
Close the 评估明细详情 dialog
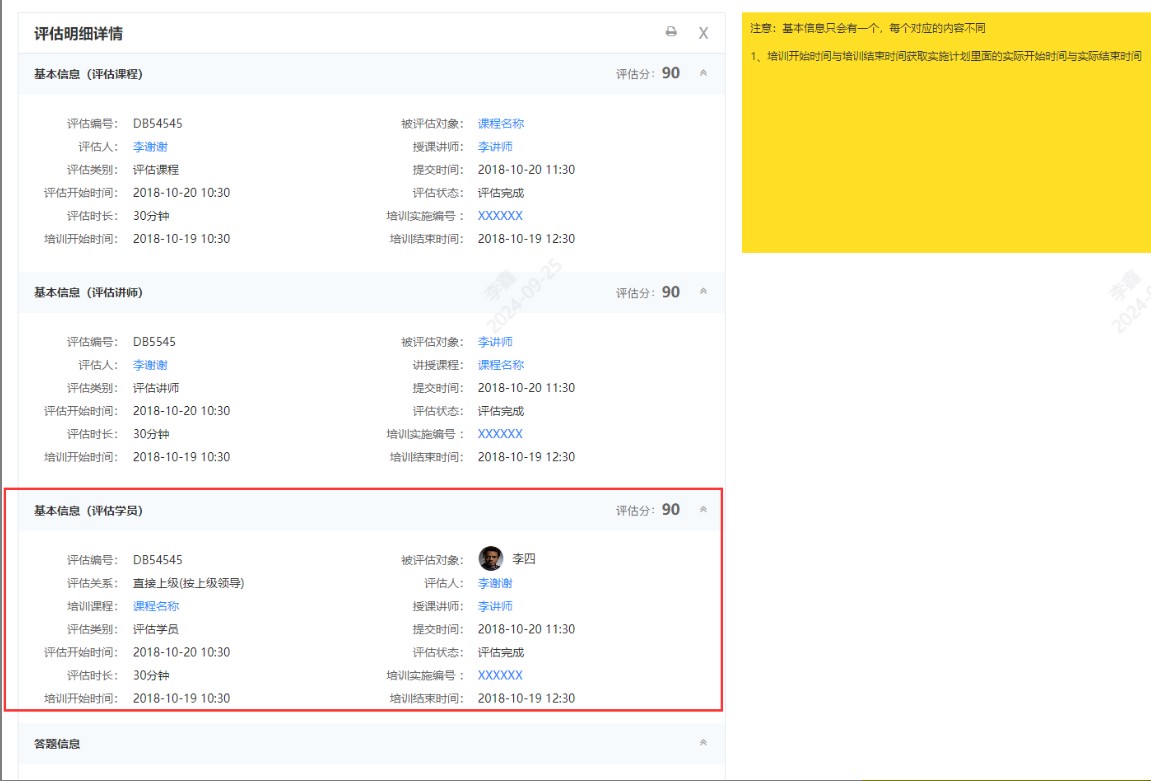(x=703, y=32)
